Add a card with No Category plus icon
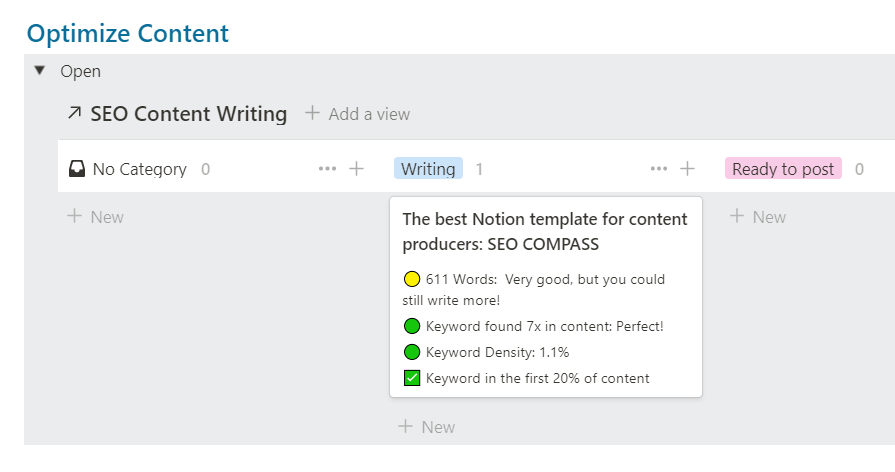Image resolution: width=895 pixels, height=472 pixels. pyautogui.click(x=356, y=168)
